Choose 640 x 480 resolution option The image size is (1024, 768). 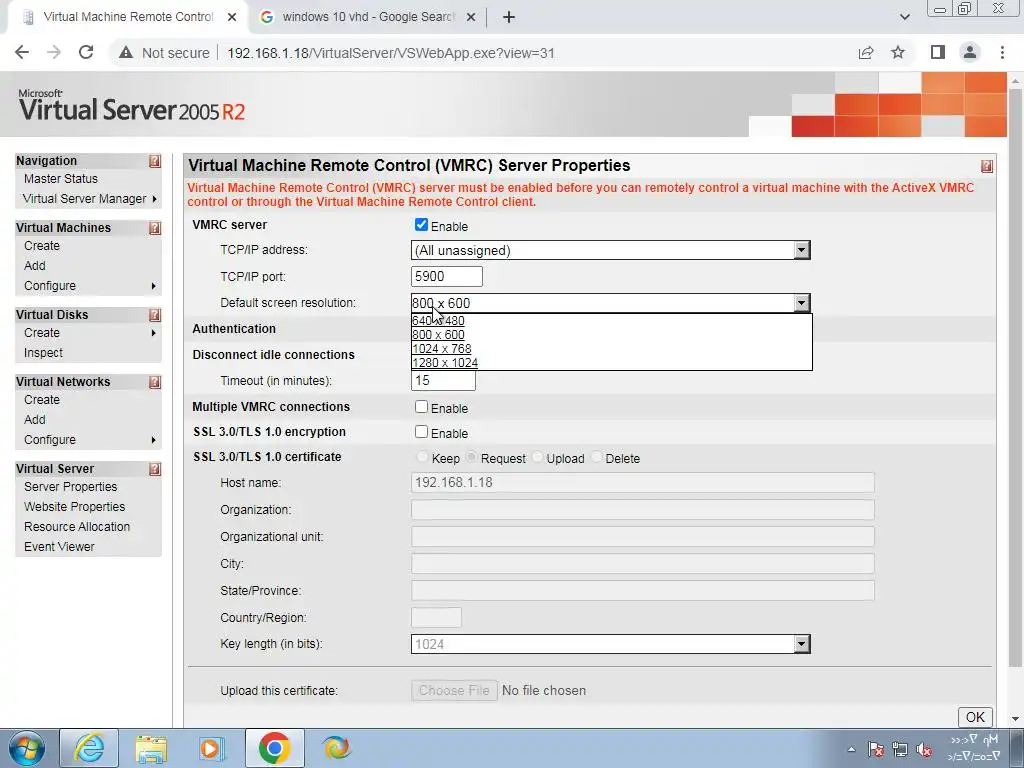(438, 321)
